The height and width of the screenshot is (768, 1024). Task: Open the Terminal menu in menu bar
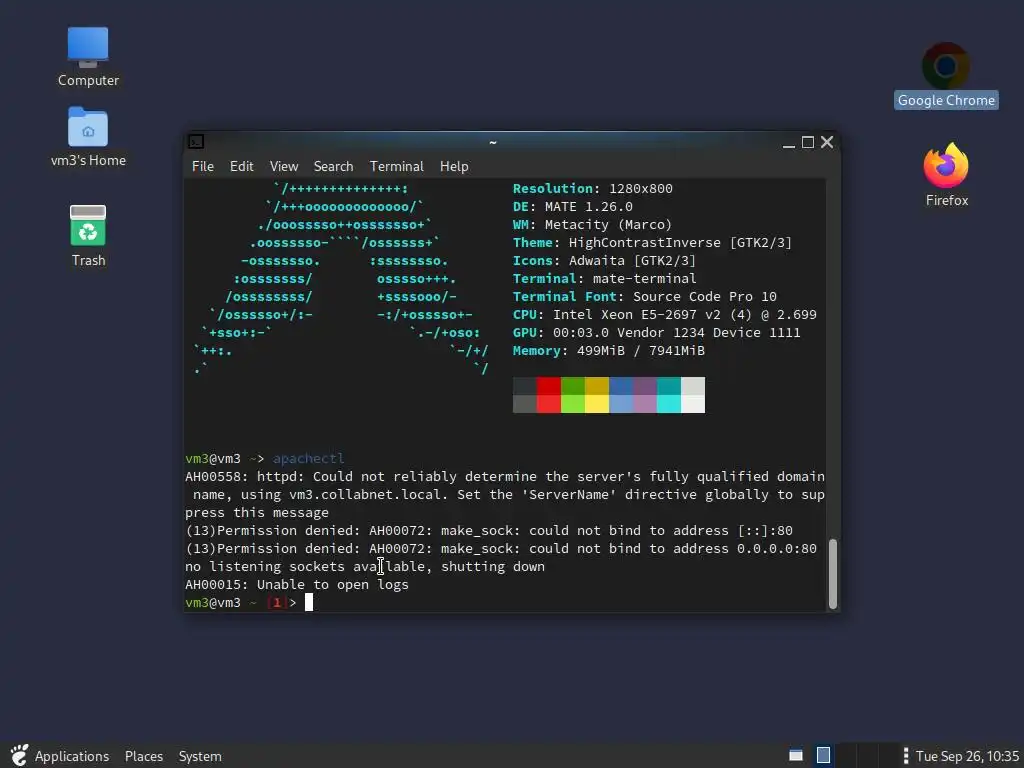click(x=396, y=167)
